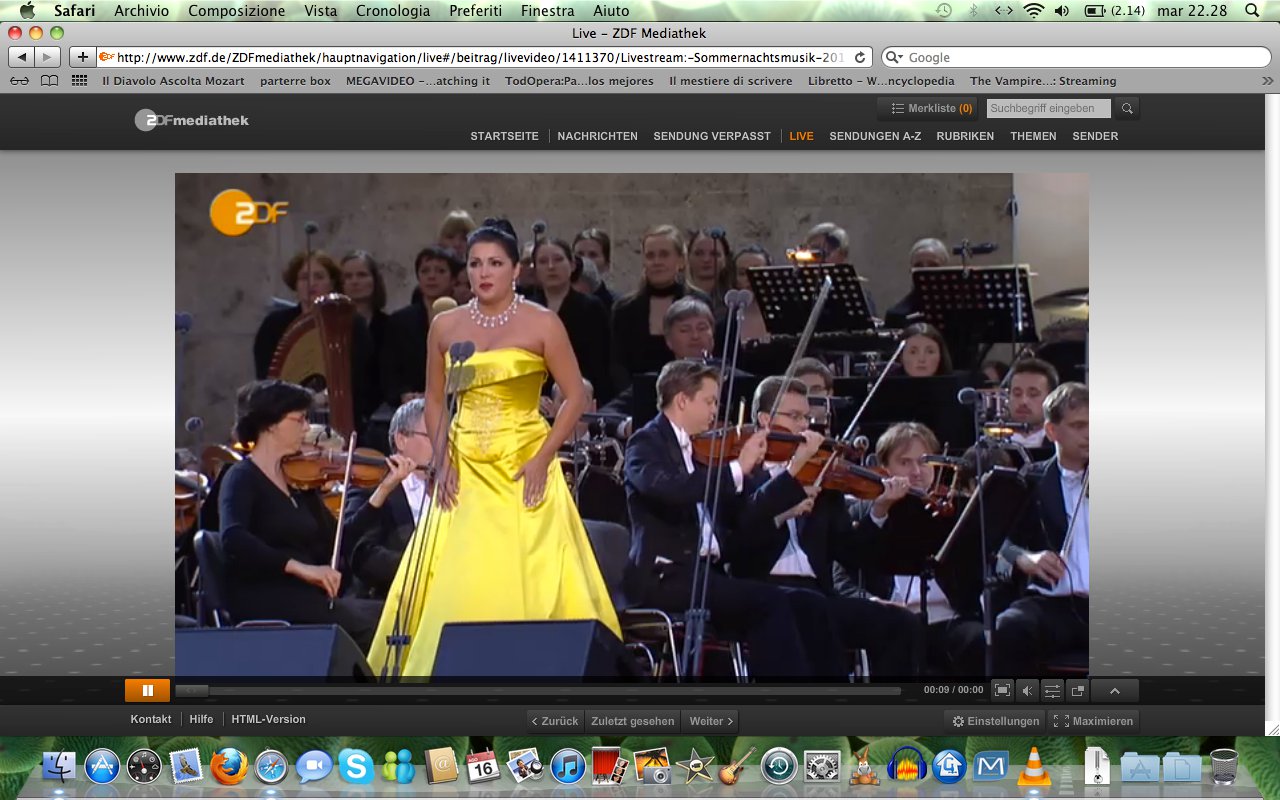The image size is (1280, 800).
Task: Open 'The Vampire...: Streaming' bookmark
Action: point(1043,81)
